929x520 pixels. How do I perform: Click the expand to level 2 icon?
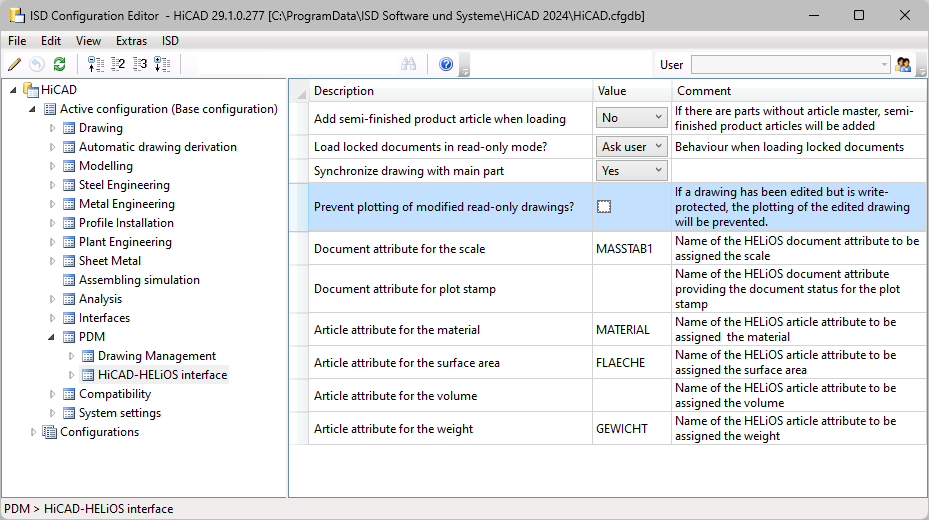118,64
